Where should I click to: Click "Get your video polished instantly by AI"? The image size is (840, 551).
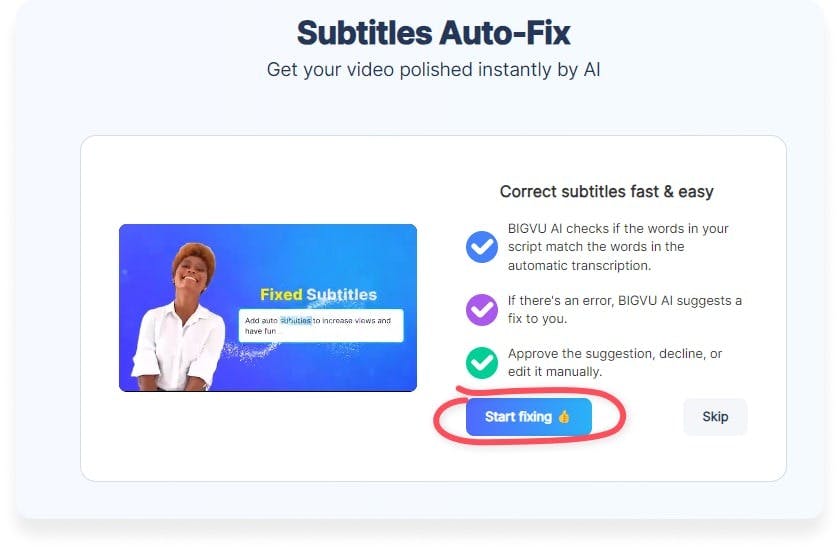tap(433, 70)
